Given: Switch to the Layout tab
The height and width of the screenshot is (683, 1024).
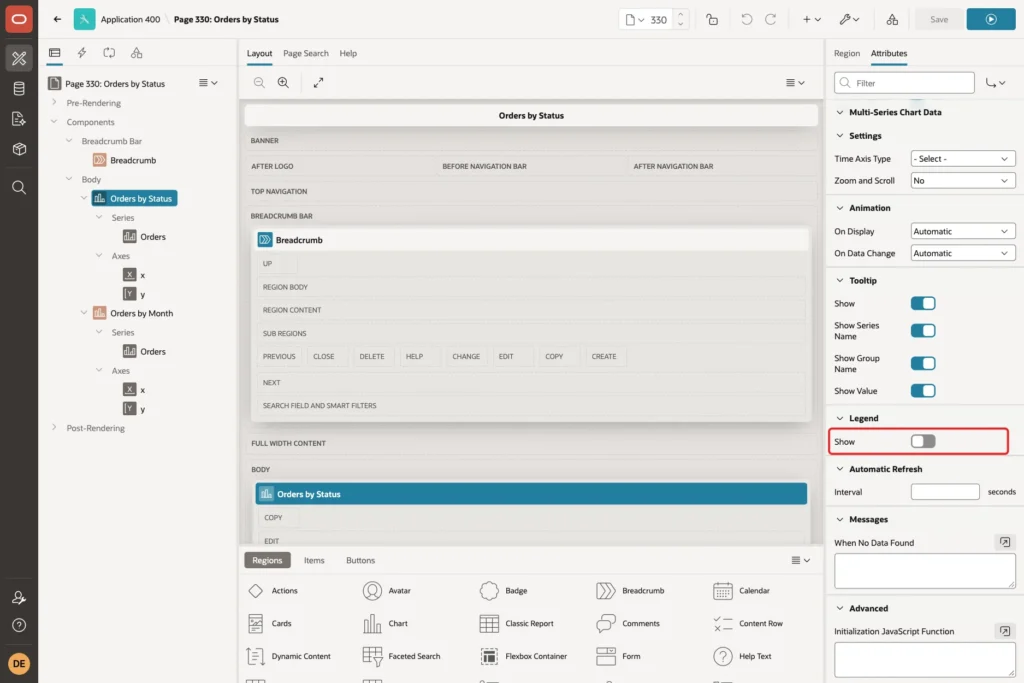Looking at the screenshot, I should tap(259, 54).
